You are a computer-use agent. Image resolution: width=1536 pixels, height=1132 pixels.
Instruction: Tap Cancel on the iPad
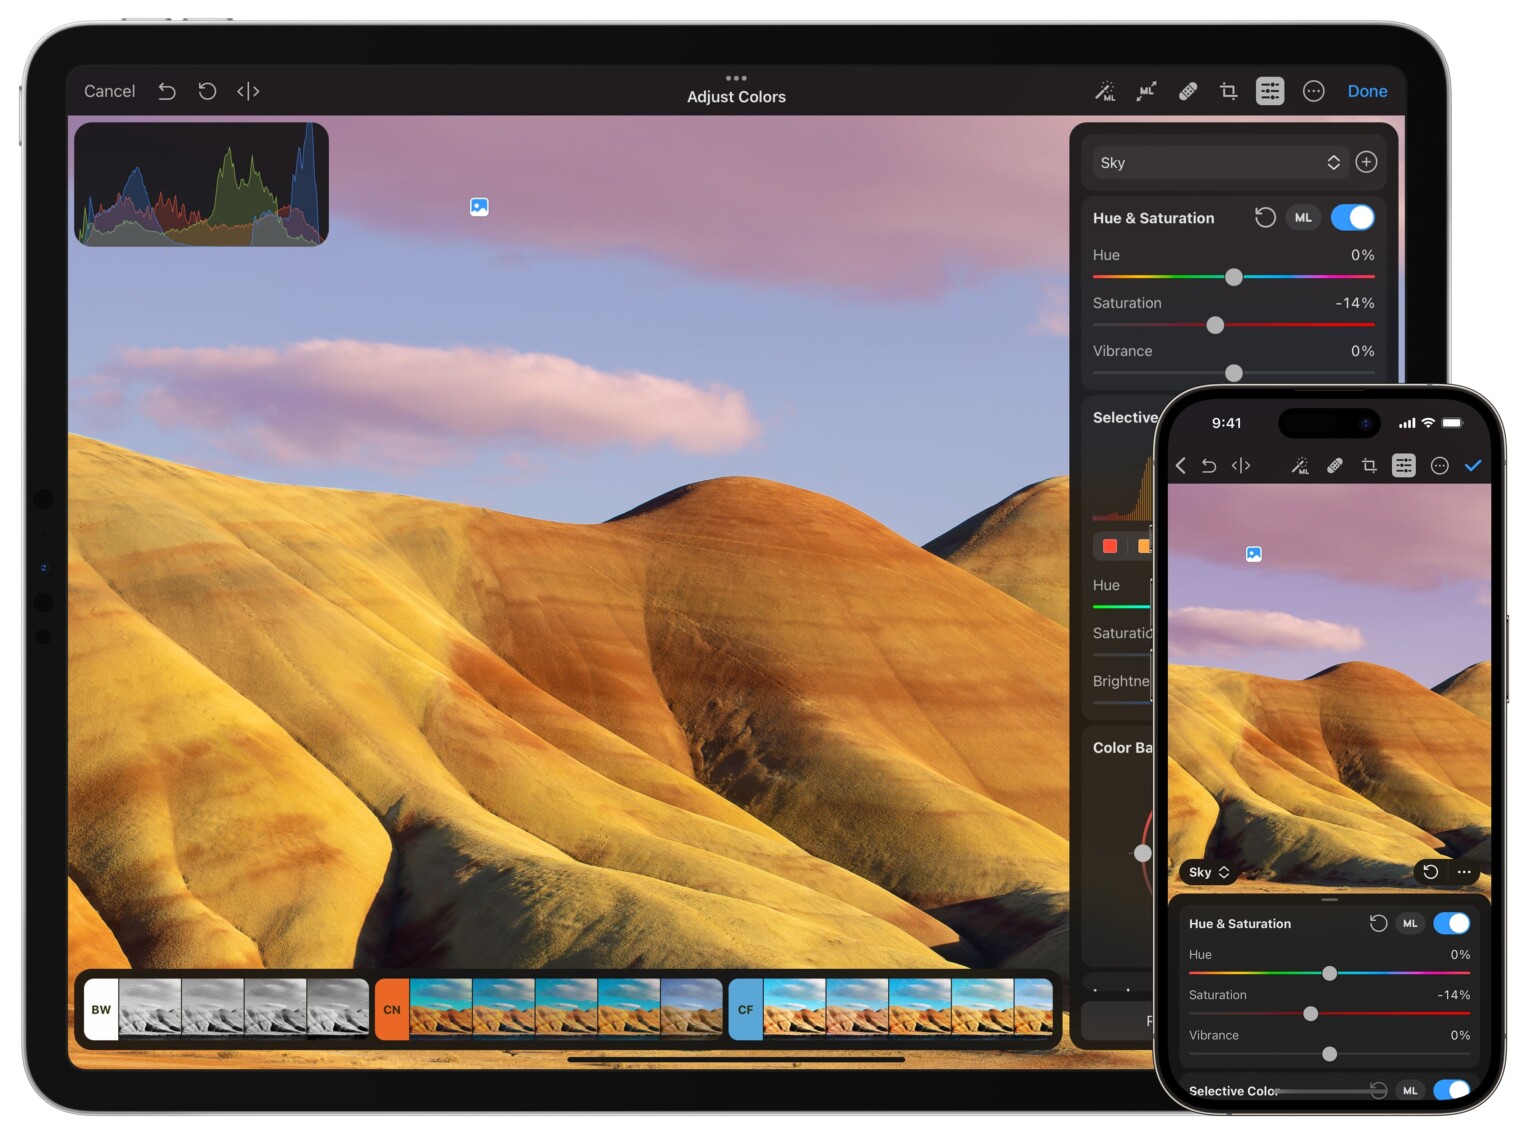pos(109,91)
